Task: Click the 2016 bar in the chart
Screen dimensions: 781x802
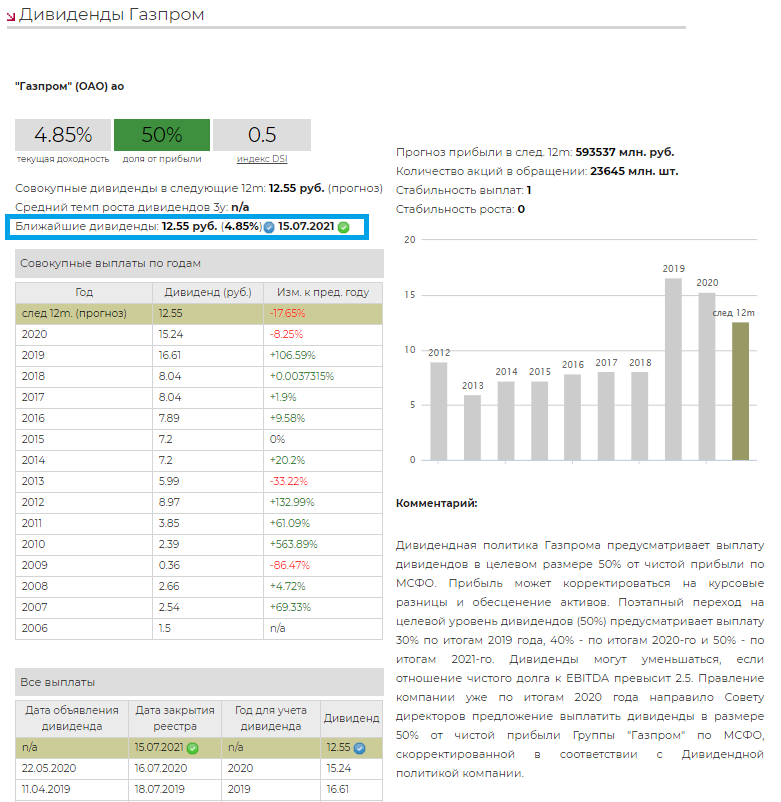Action: (572, 417)
